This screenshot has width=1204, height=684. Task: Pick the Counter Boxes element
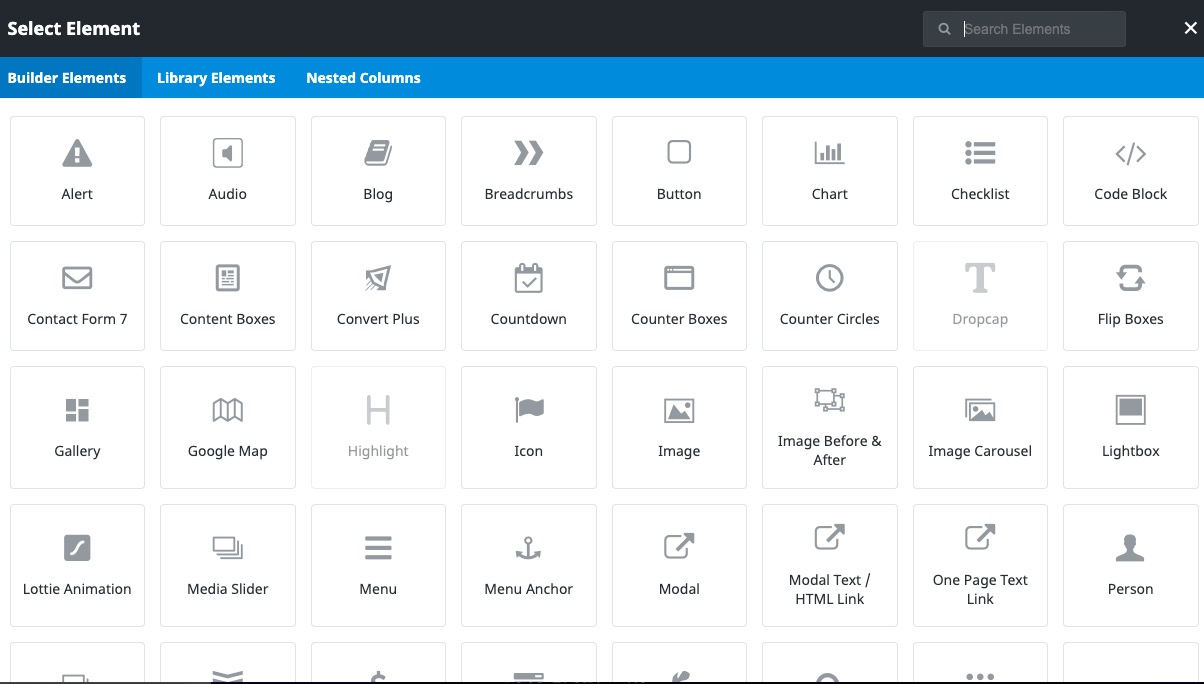pos(679,296)
